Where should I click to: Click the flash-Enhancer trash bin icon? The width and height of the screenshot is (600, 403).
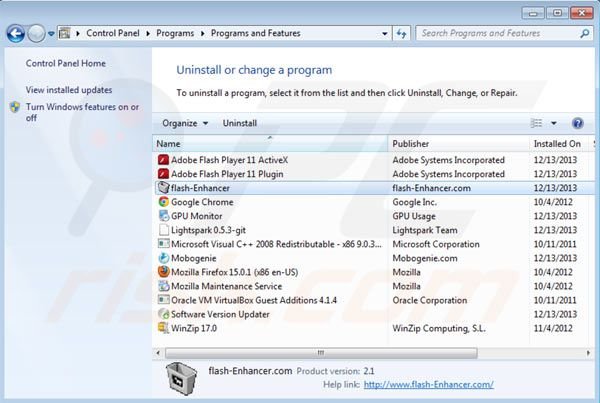pyautogui.click(x=163, y=188)
